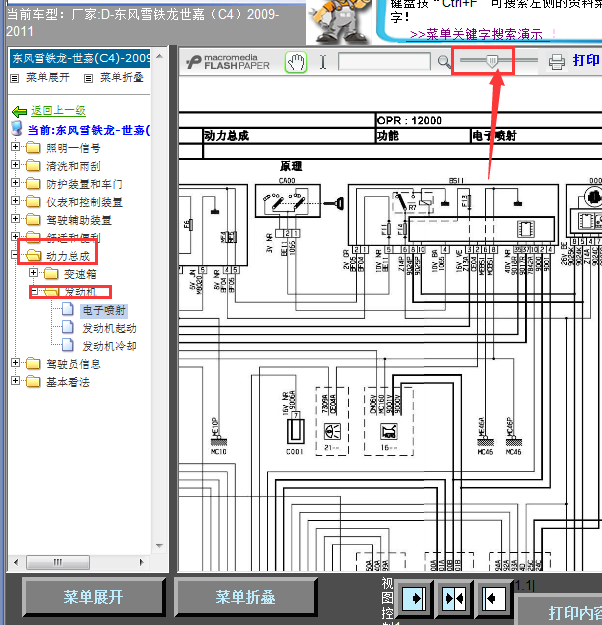602x625 pixels.
Task: Expand the 变速箱 subfolder node
Action: pos(33,273)
